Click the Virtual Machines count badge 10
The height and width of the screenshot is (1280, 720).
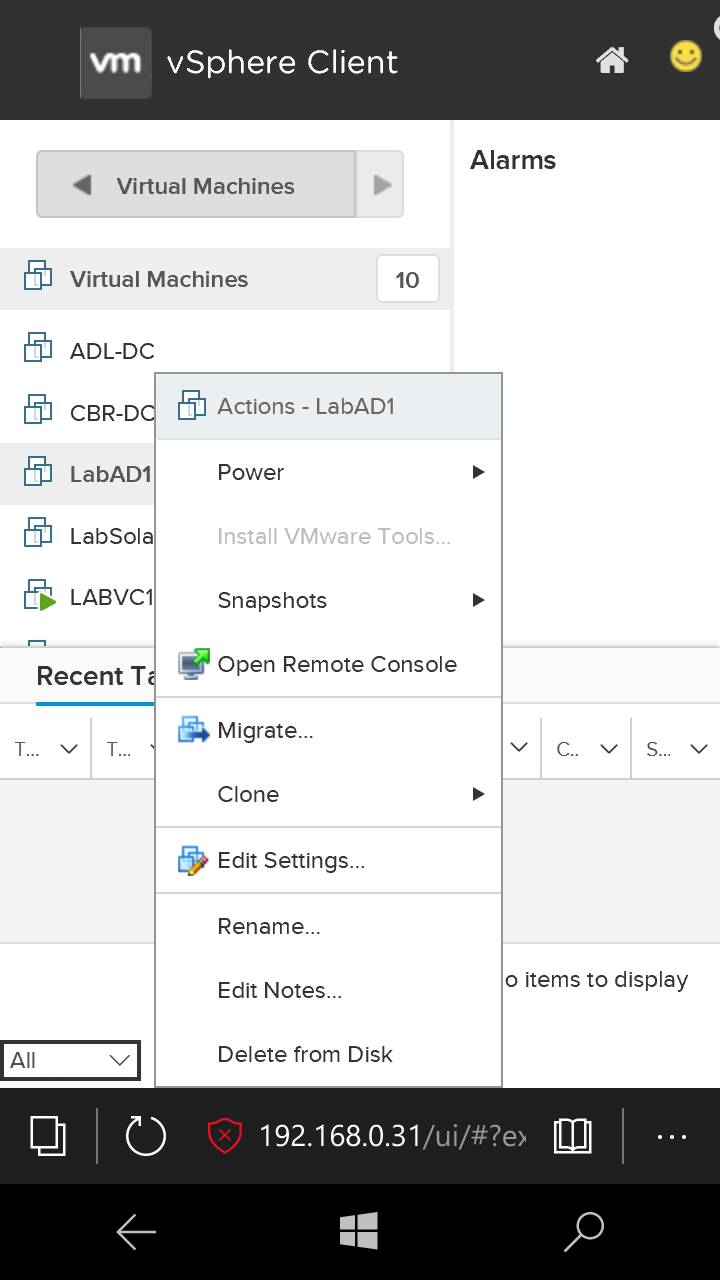point(407,279)
